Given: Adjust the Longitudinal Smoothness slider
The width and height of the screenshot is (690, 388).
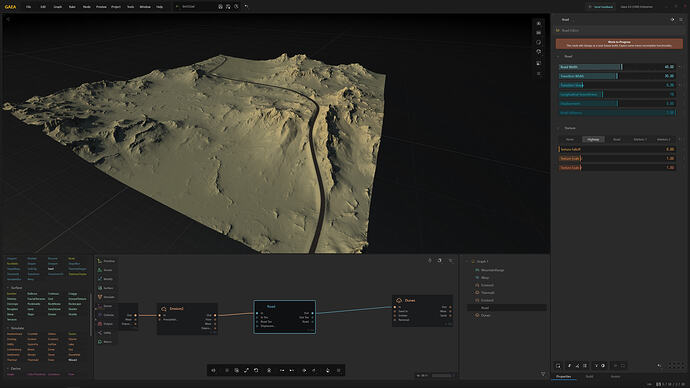Looking at the screenshot, I should point(617,94).
